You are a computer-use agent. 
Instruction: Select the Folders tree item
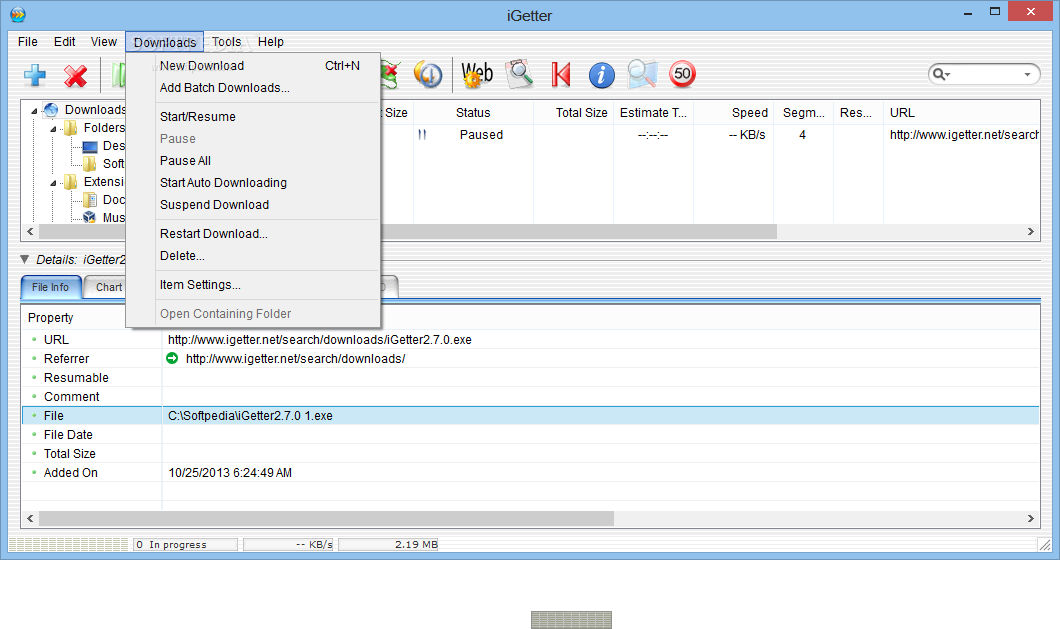[x=103, y=128]
